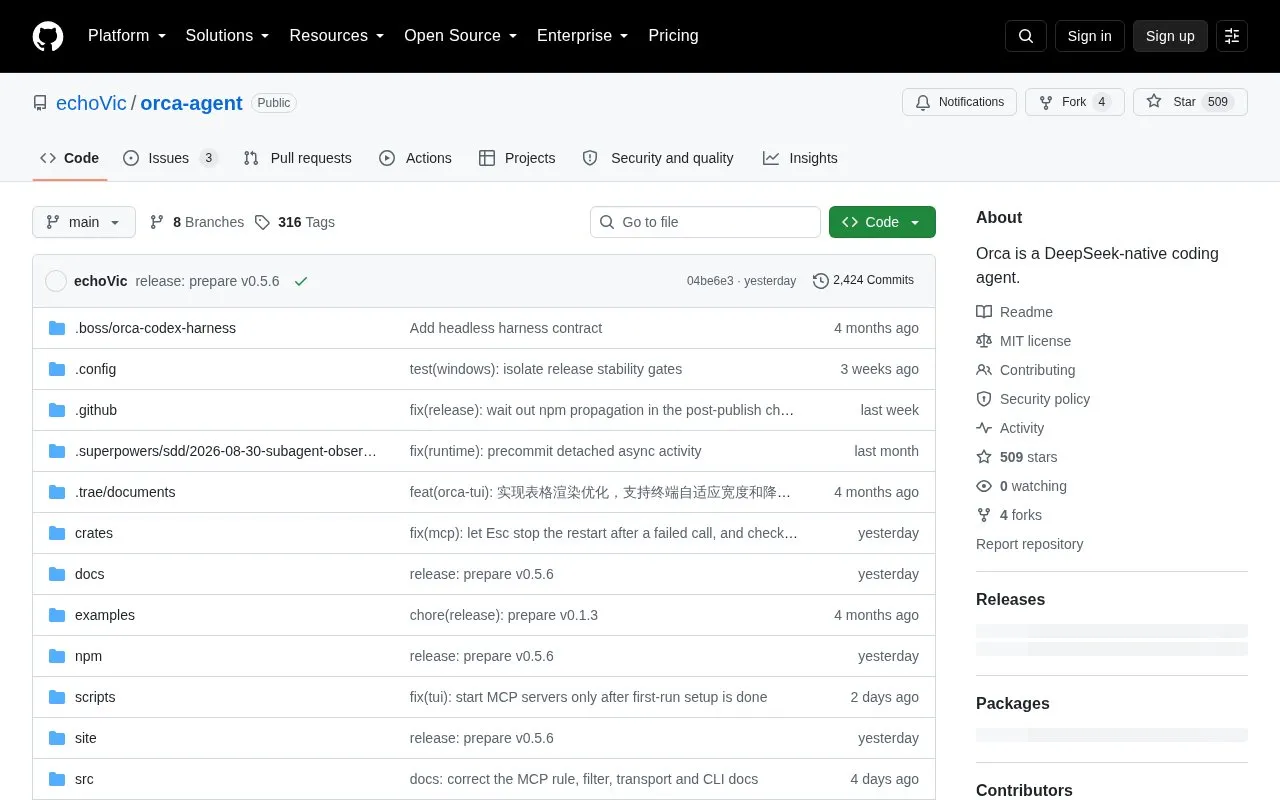Click the scale icon beside MIT license
This screenshot has width=1280, height=800.
coord(984,341)
